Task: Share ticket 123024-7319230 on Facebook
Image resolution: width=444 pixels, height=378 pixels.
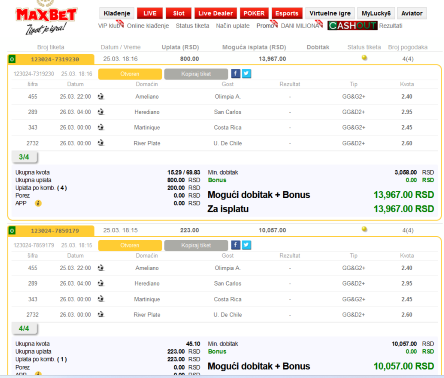Action: pyautogui.click(x=235, y=74)
